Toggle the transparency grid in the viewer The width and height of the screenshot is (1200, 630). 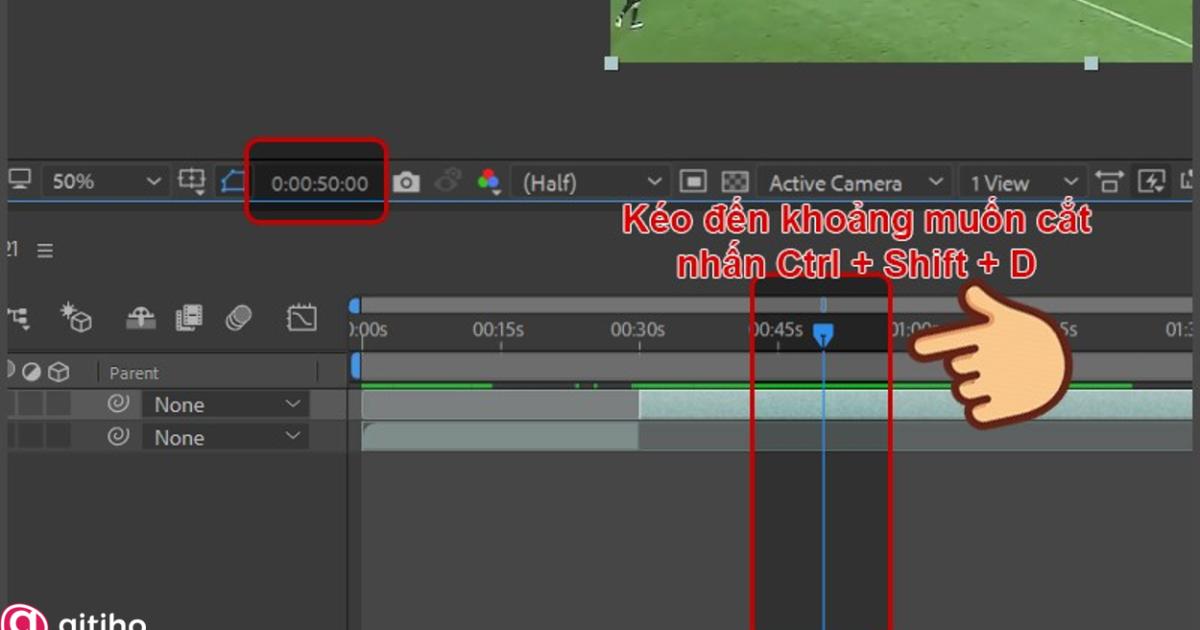(737, 181)
